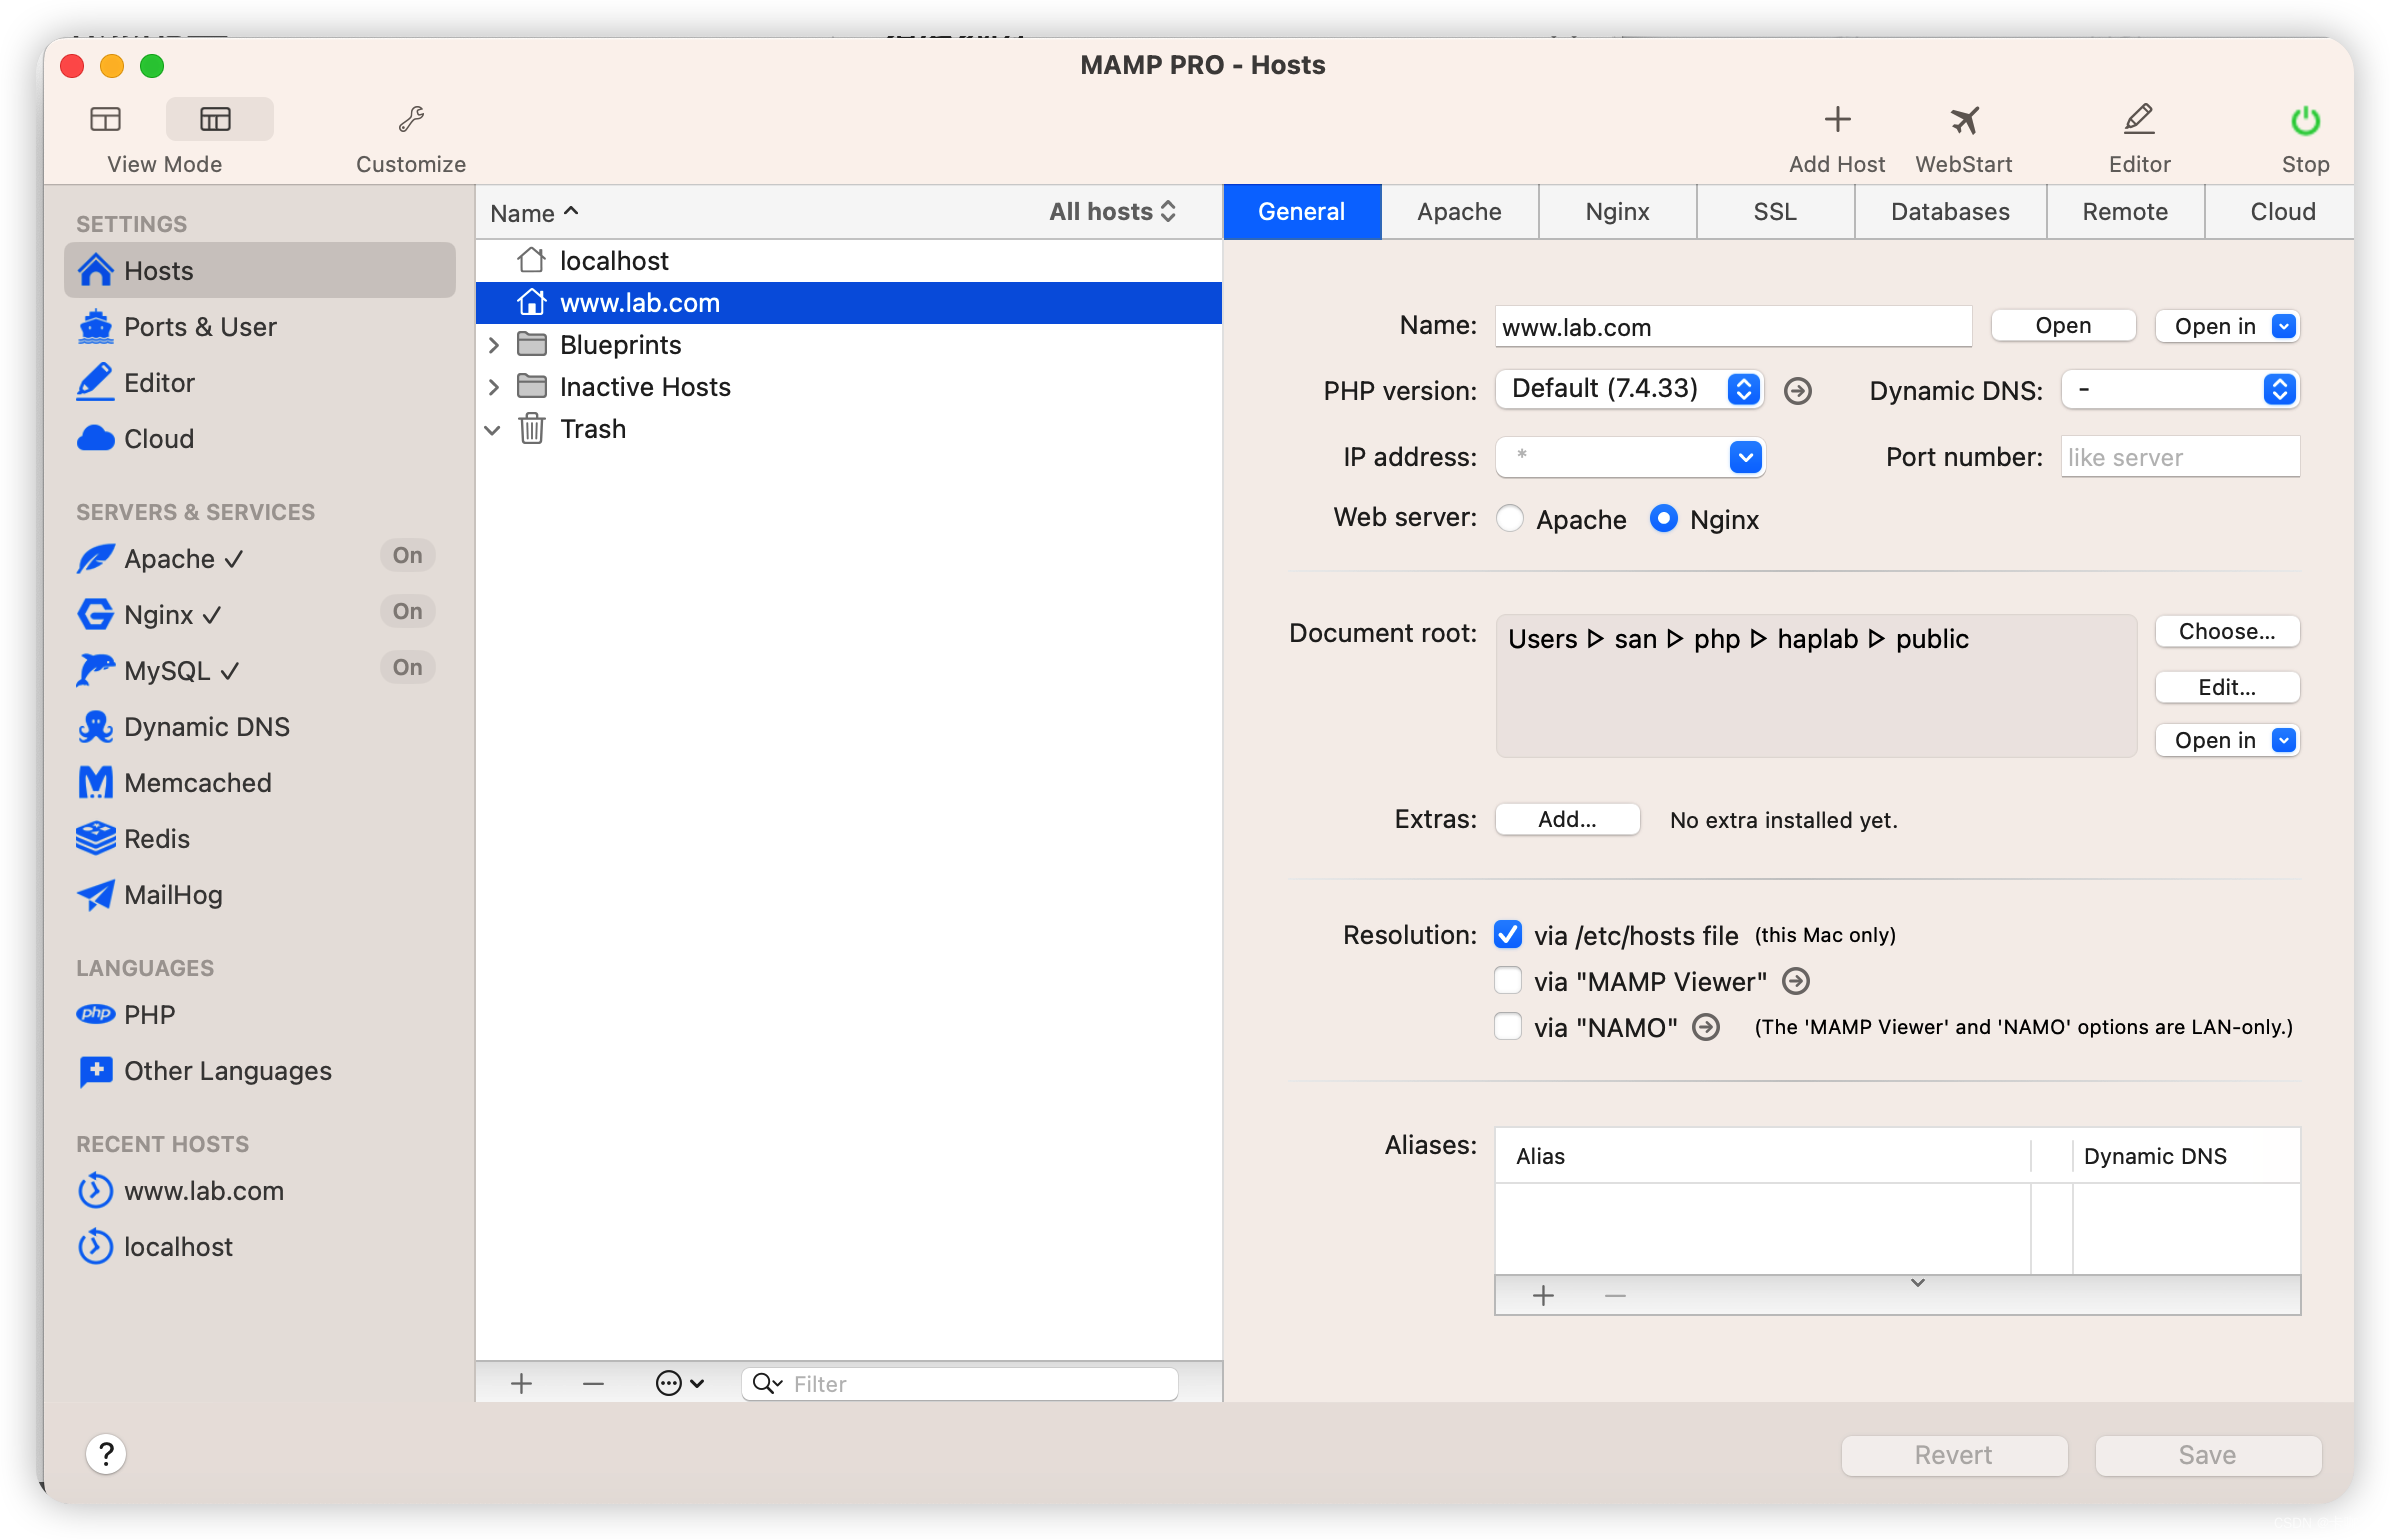Open the help question mark button
2390x1540 pixels.
(x=106, y=1454)
